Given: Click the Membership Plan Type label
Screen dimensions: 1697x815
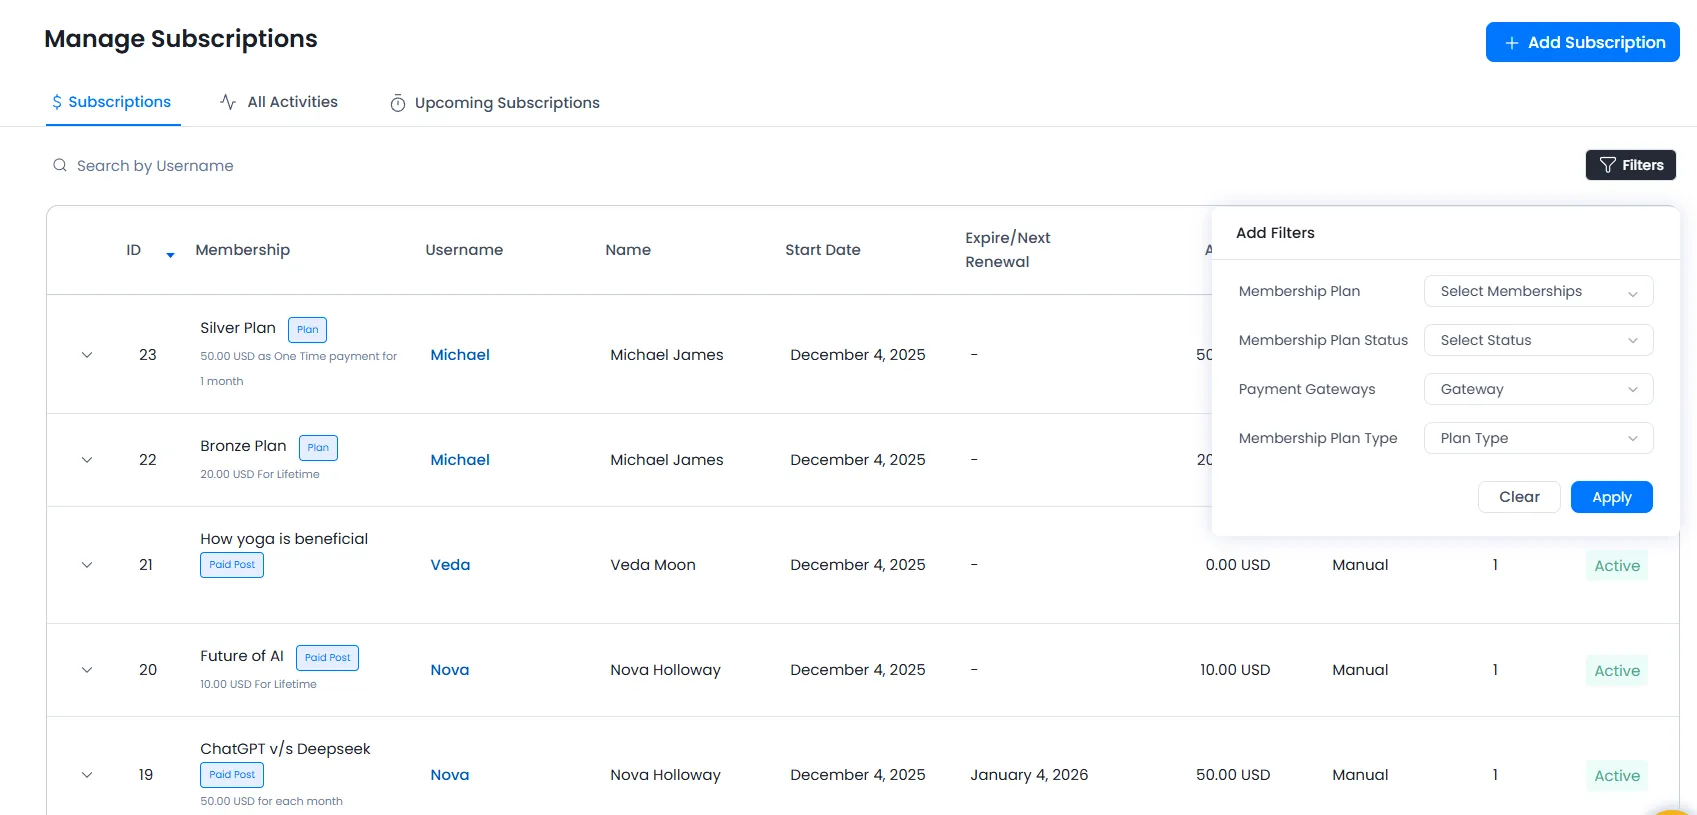Looking at the screenshot, I should [x=1318, y=438].
